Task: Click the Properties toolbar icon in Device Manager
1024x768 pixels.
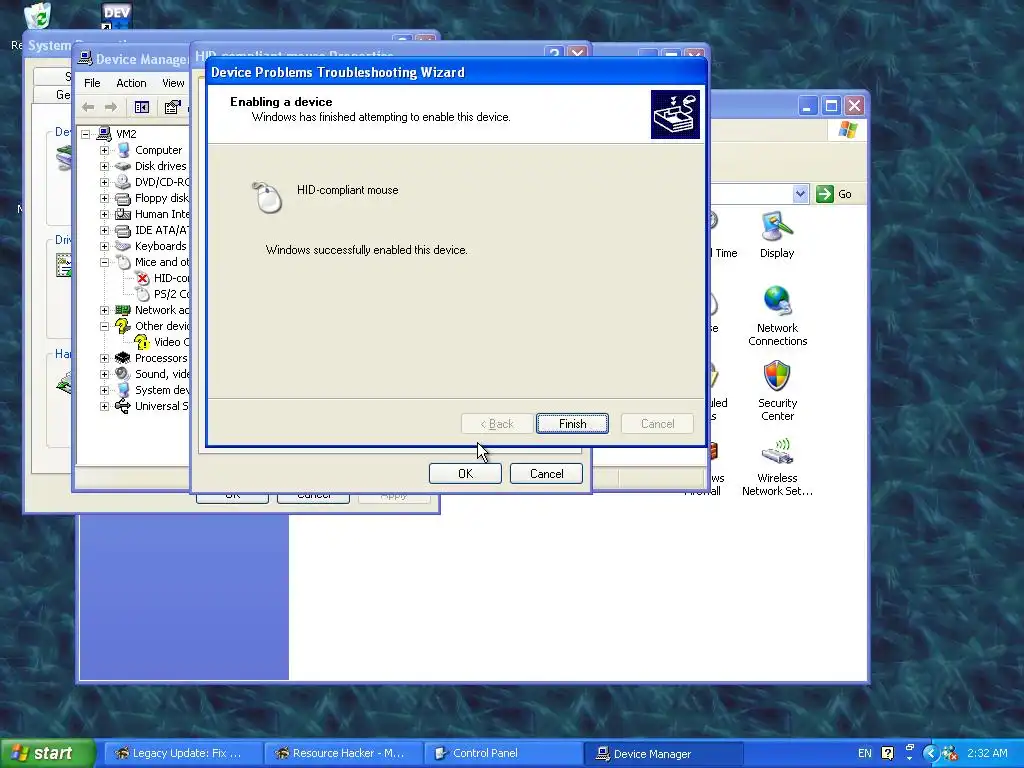Action: pyautogui.click(x=172, y=107)
